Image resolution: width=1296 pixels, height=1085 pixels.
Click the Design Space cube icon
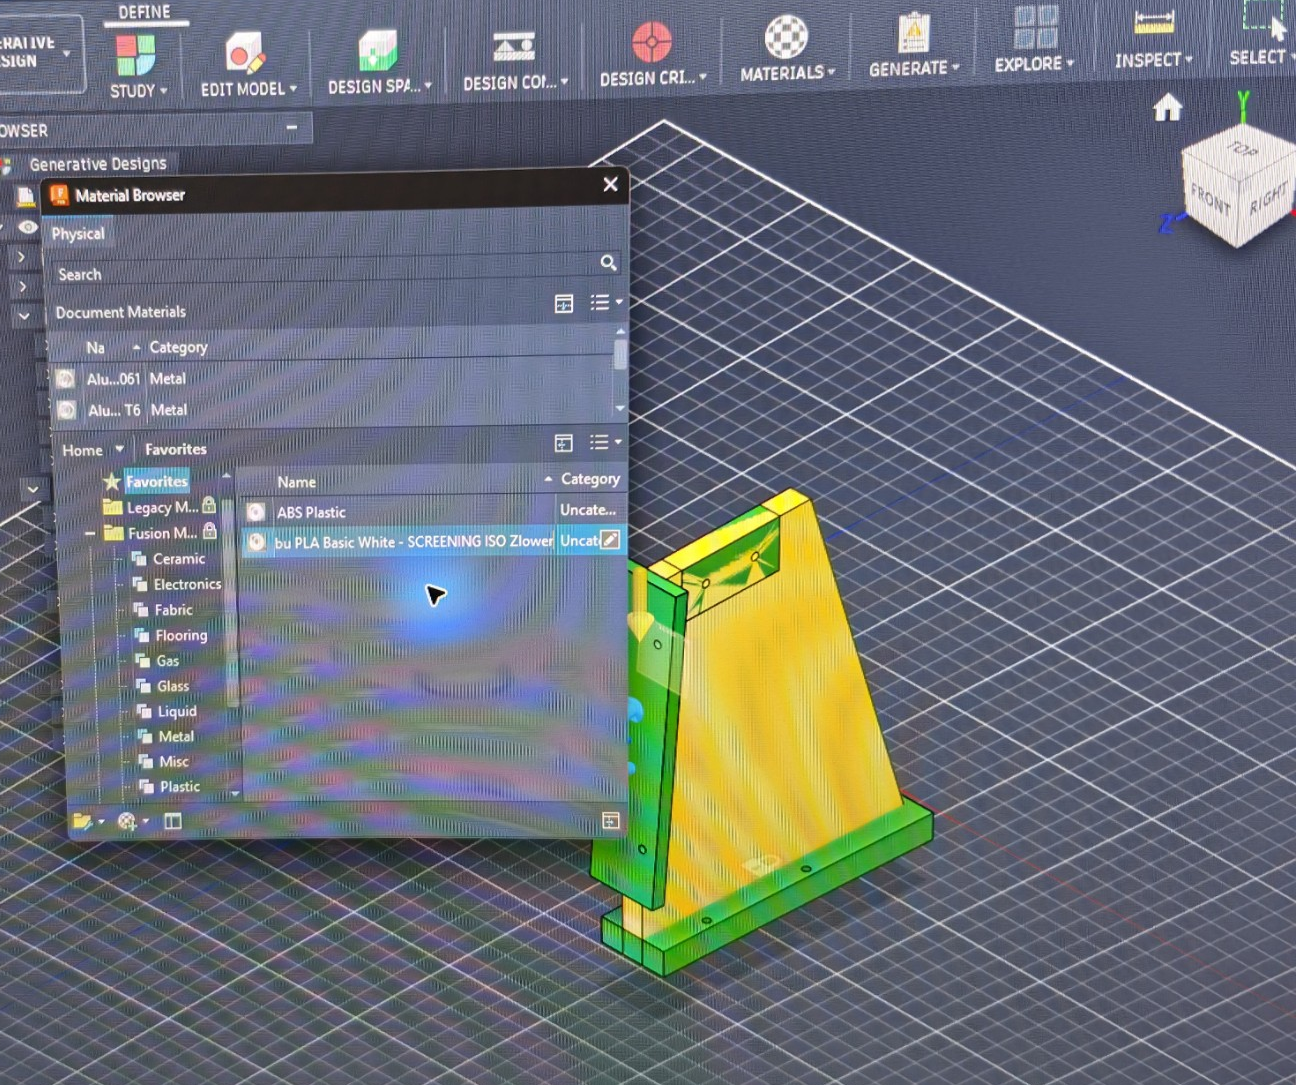click(x=376, y=50)
